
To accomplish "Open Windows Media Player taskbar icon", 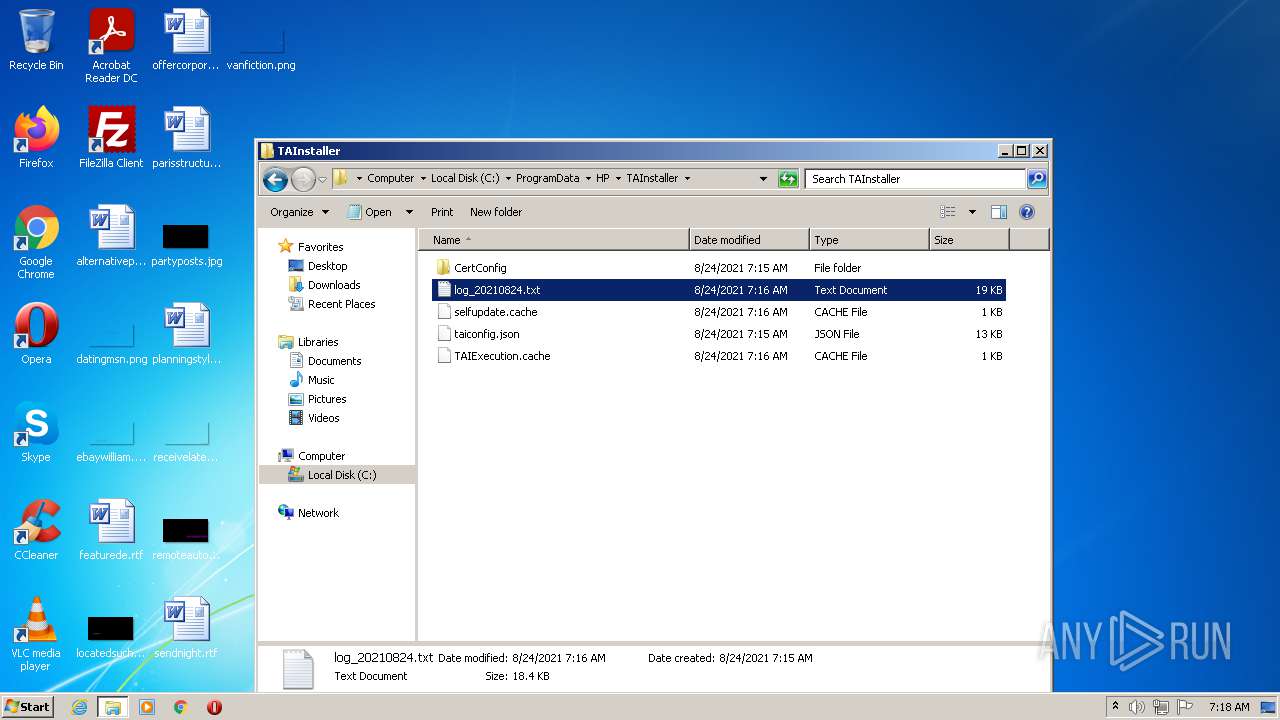I will coord(147,707).
